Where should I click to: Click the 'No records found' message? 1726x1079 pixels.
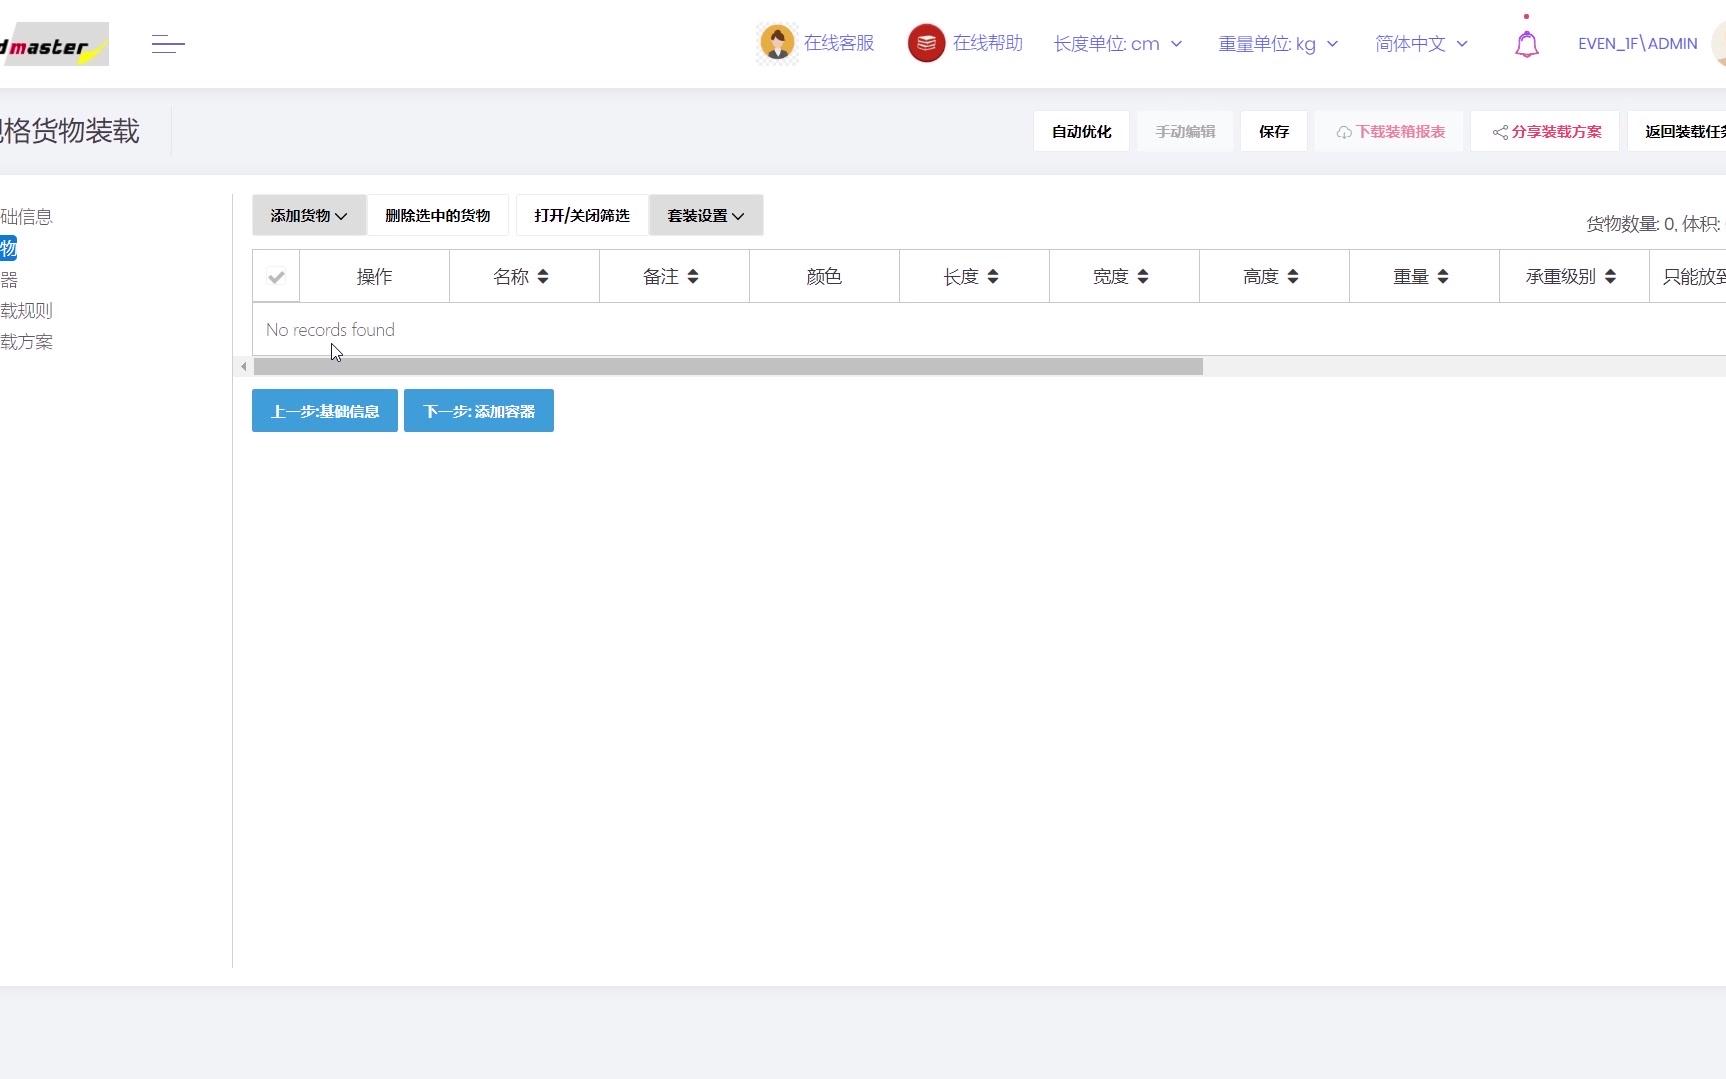[x=330, y=330]
